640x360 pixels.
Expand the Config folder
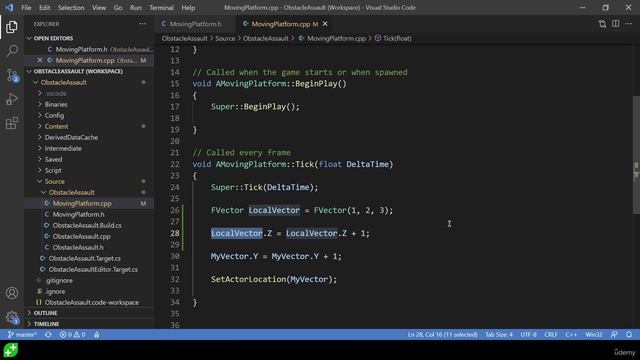point(90,116)
